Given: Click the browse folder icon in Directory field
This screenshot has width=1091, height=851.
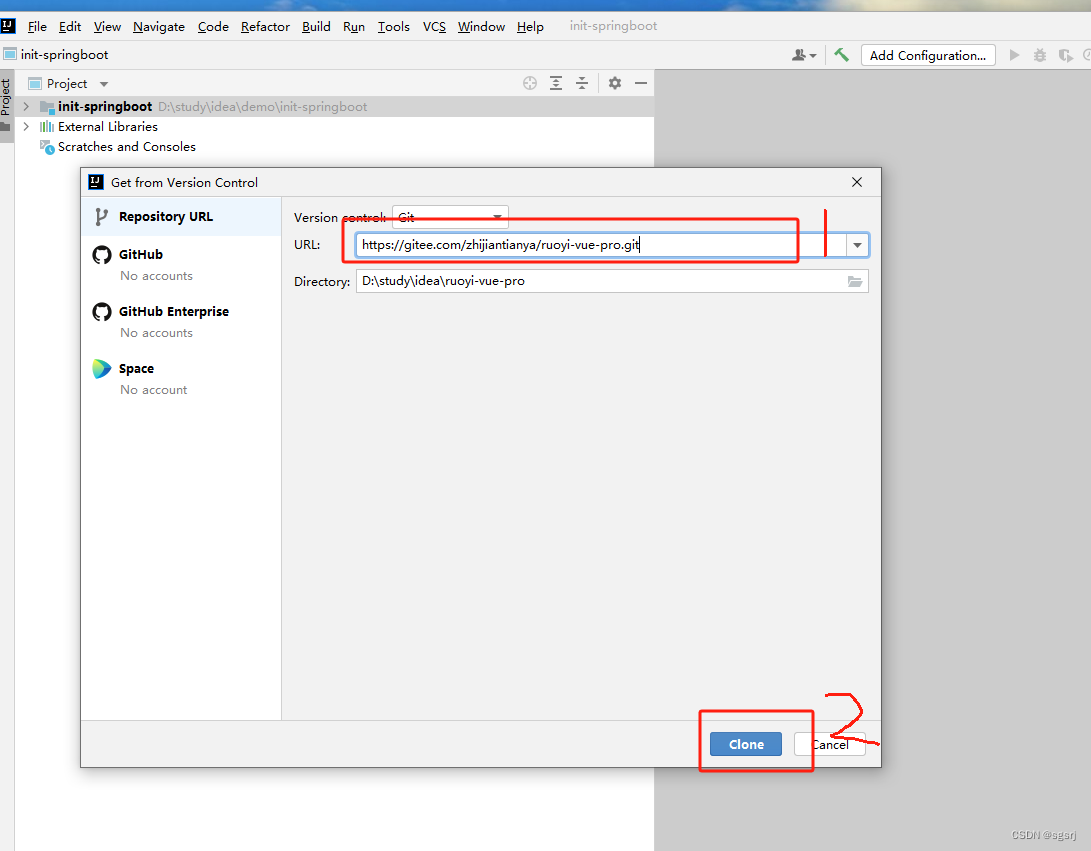Looking at the screenshot, I should click(854, 281).
